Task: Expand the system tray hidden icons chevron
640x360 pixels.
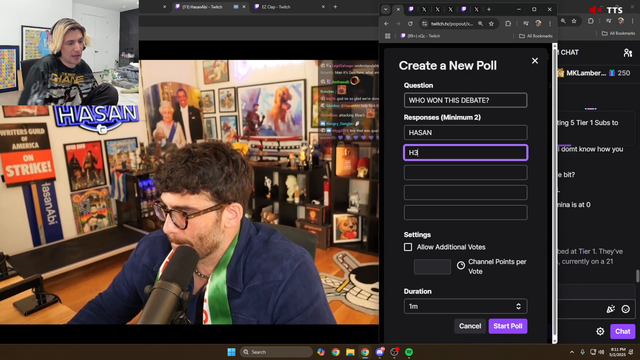Action: 572,352
